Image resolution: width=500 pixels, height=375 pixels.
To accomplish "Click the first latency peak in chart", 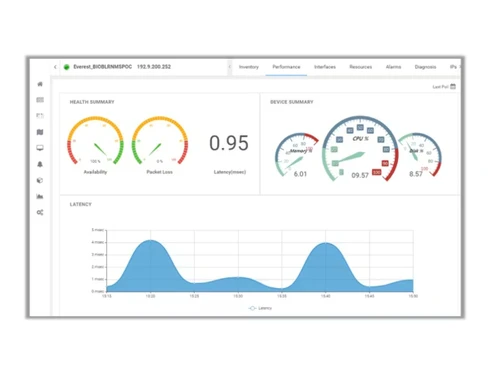I will [x=151, y=241].
